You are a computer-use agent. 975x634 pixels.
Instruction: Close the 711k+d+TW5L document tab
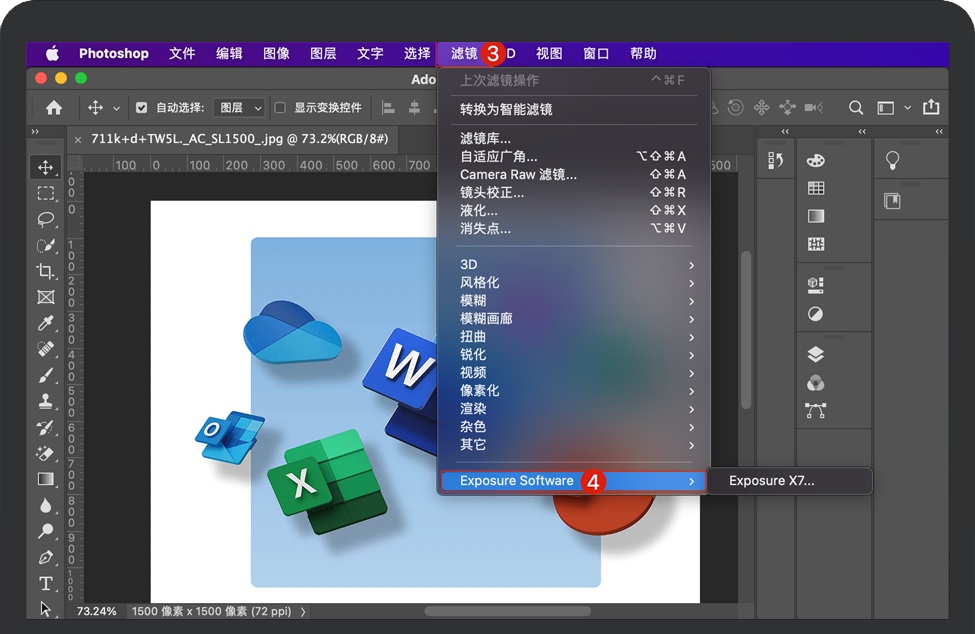(x=78, y=140)
